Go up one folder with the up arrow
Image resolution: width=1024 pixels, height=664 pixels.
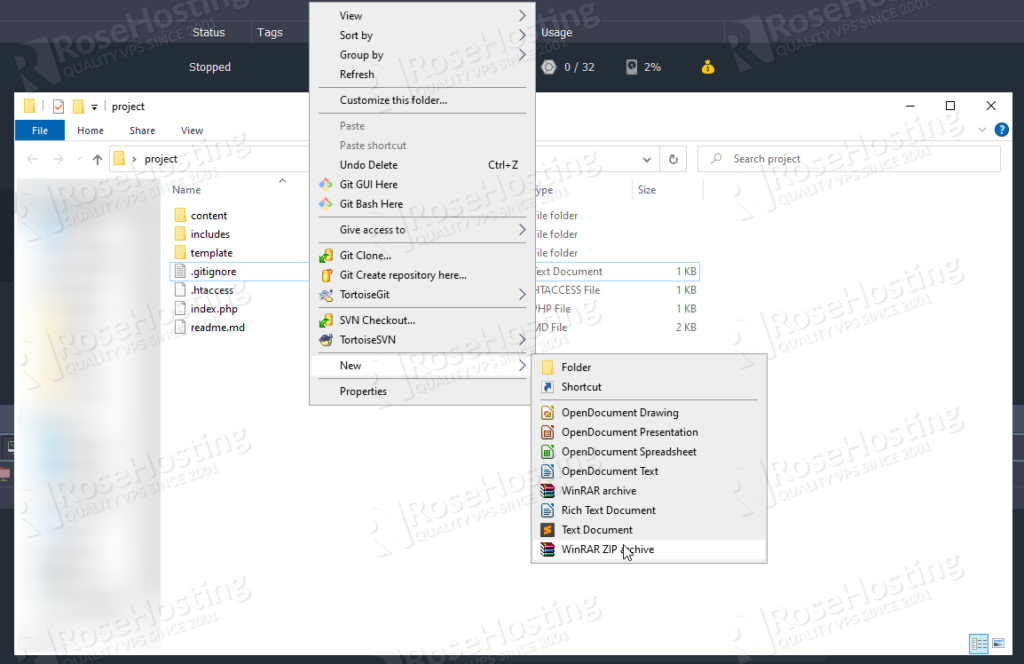97,159
